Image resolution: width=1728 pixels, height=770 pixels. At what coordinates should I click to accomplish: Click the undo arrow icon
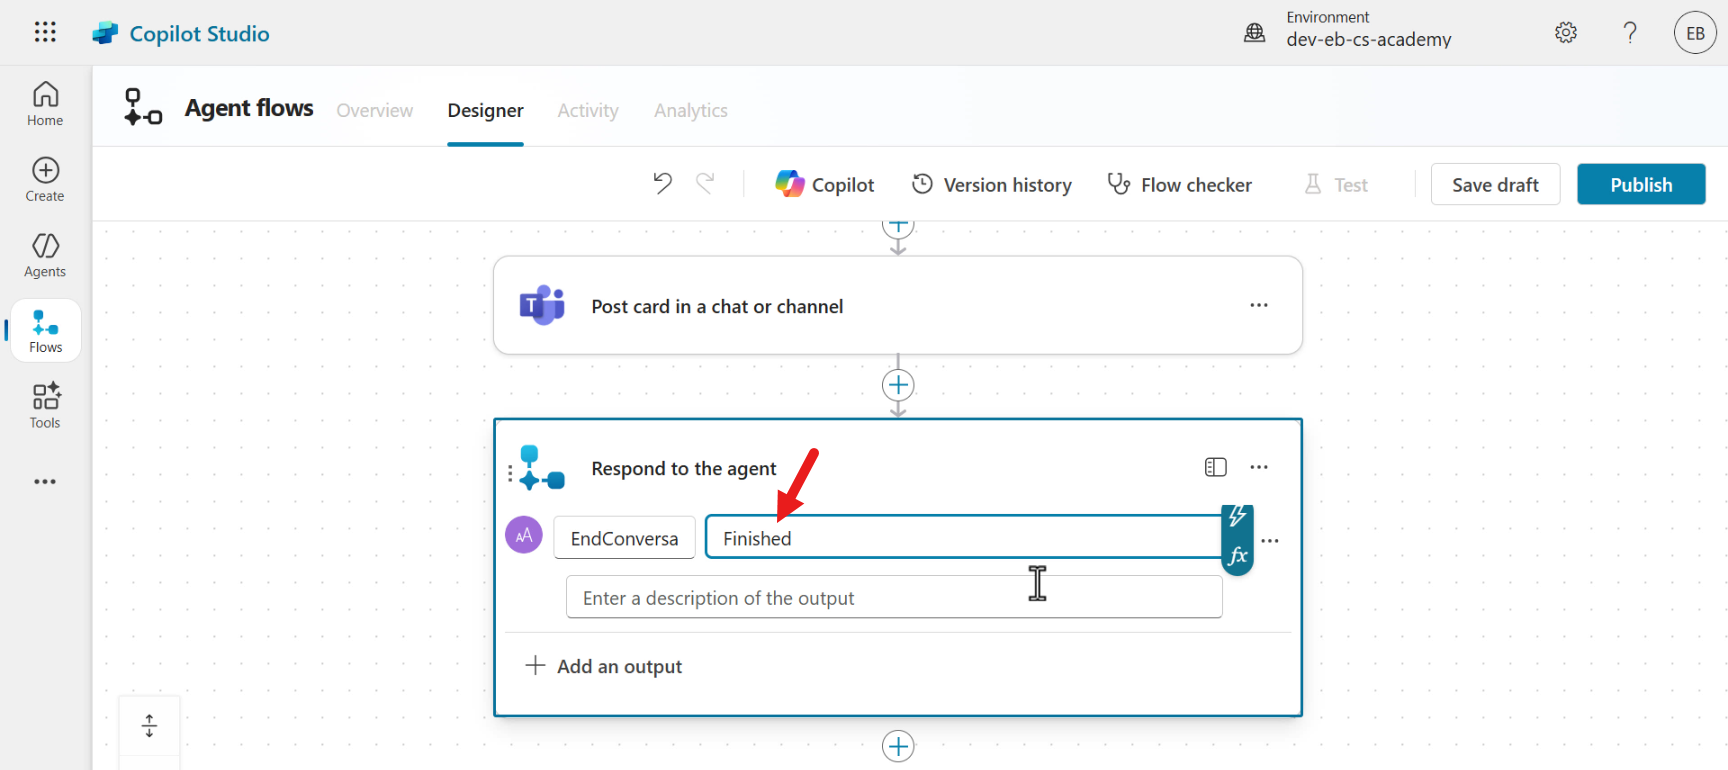(662, 183)
